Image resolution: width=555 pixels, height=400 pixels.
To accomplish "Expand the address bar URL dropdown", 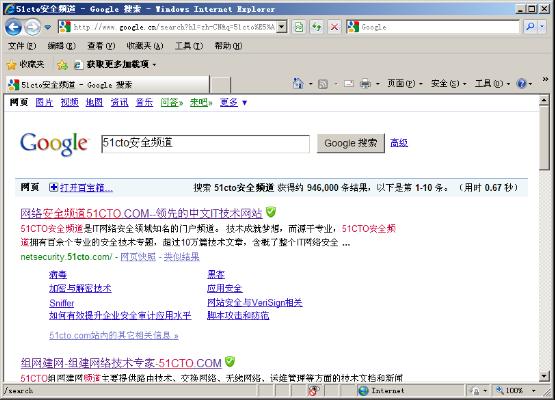I will pyautogui.click(x=282, y=27).
